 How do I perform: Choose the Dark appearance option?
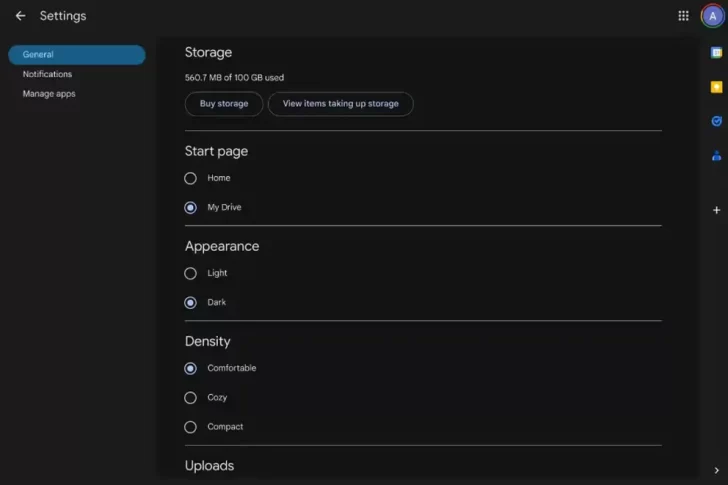point(190,302)
